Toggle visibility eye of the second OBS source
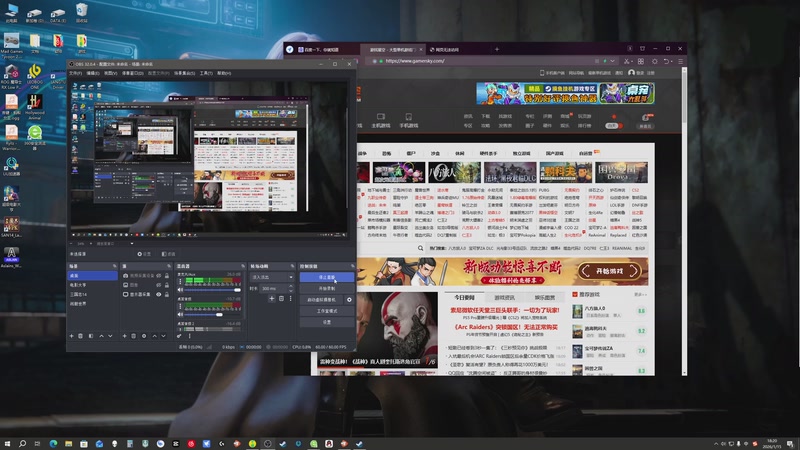 tap(159, 285)
